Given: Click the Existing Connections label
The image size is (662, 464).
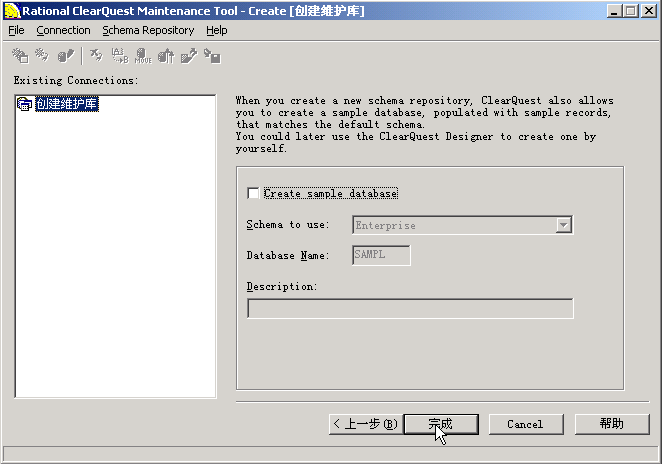Looking at the screenshot, I should [76, 80].
